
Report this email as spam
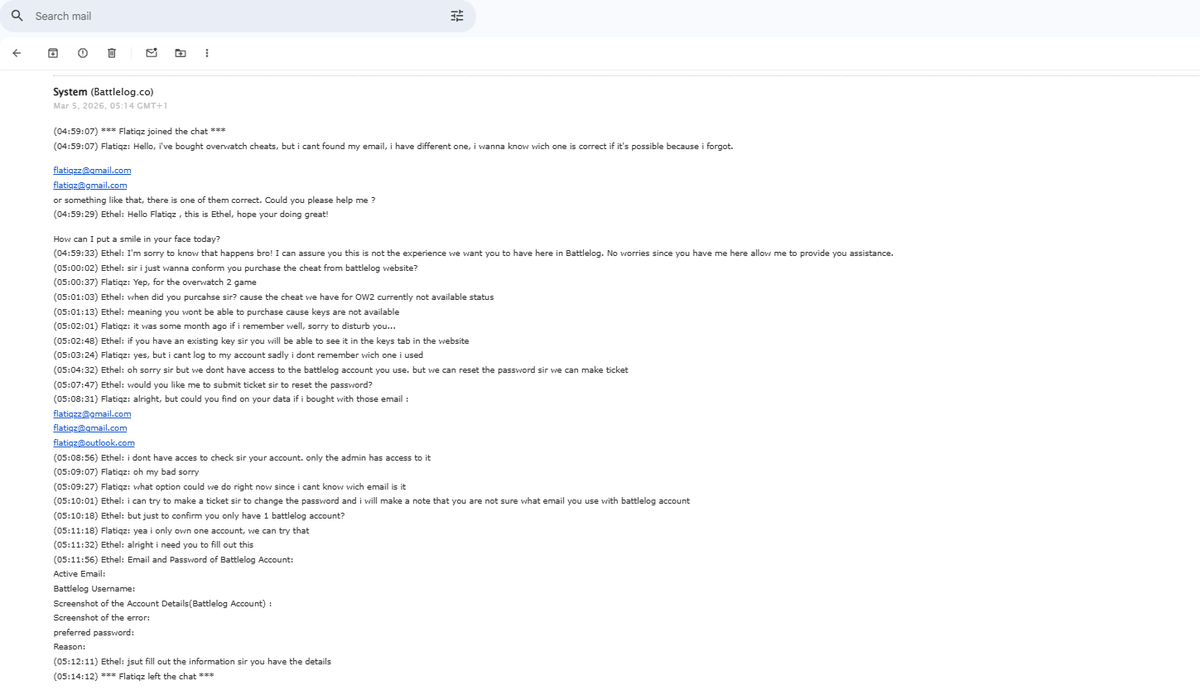82,53
